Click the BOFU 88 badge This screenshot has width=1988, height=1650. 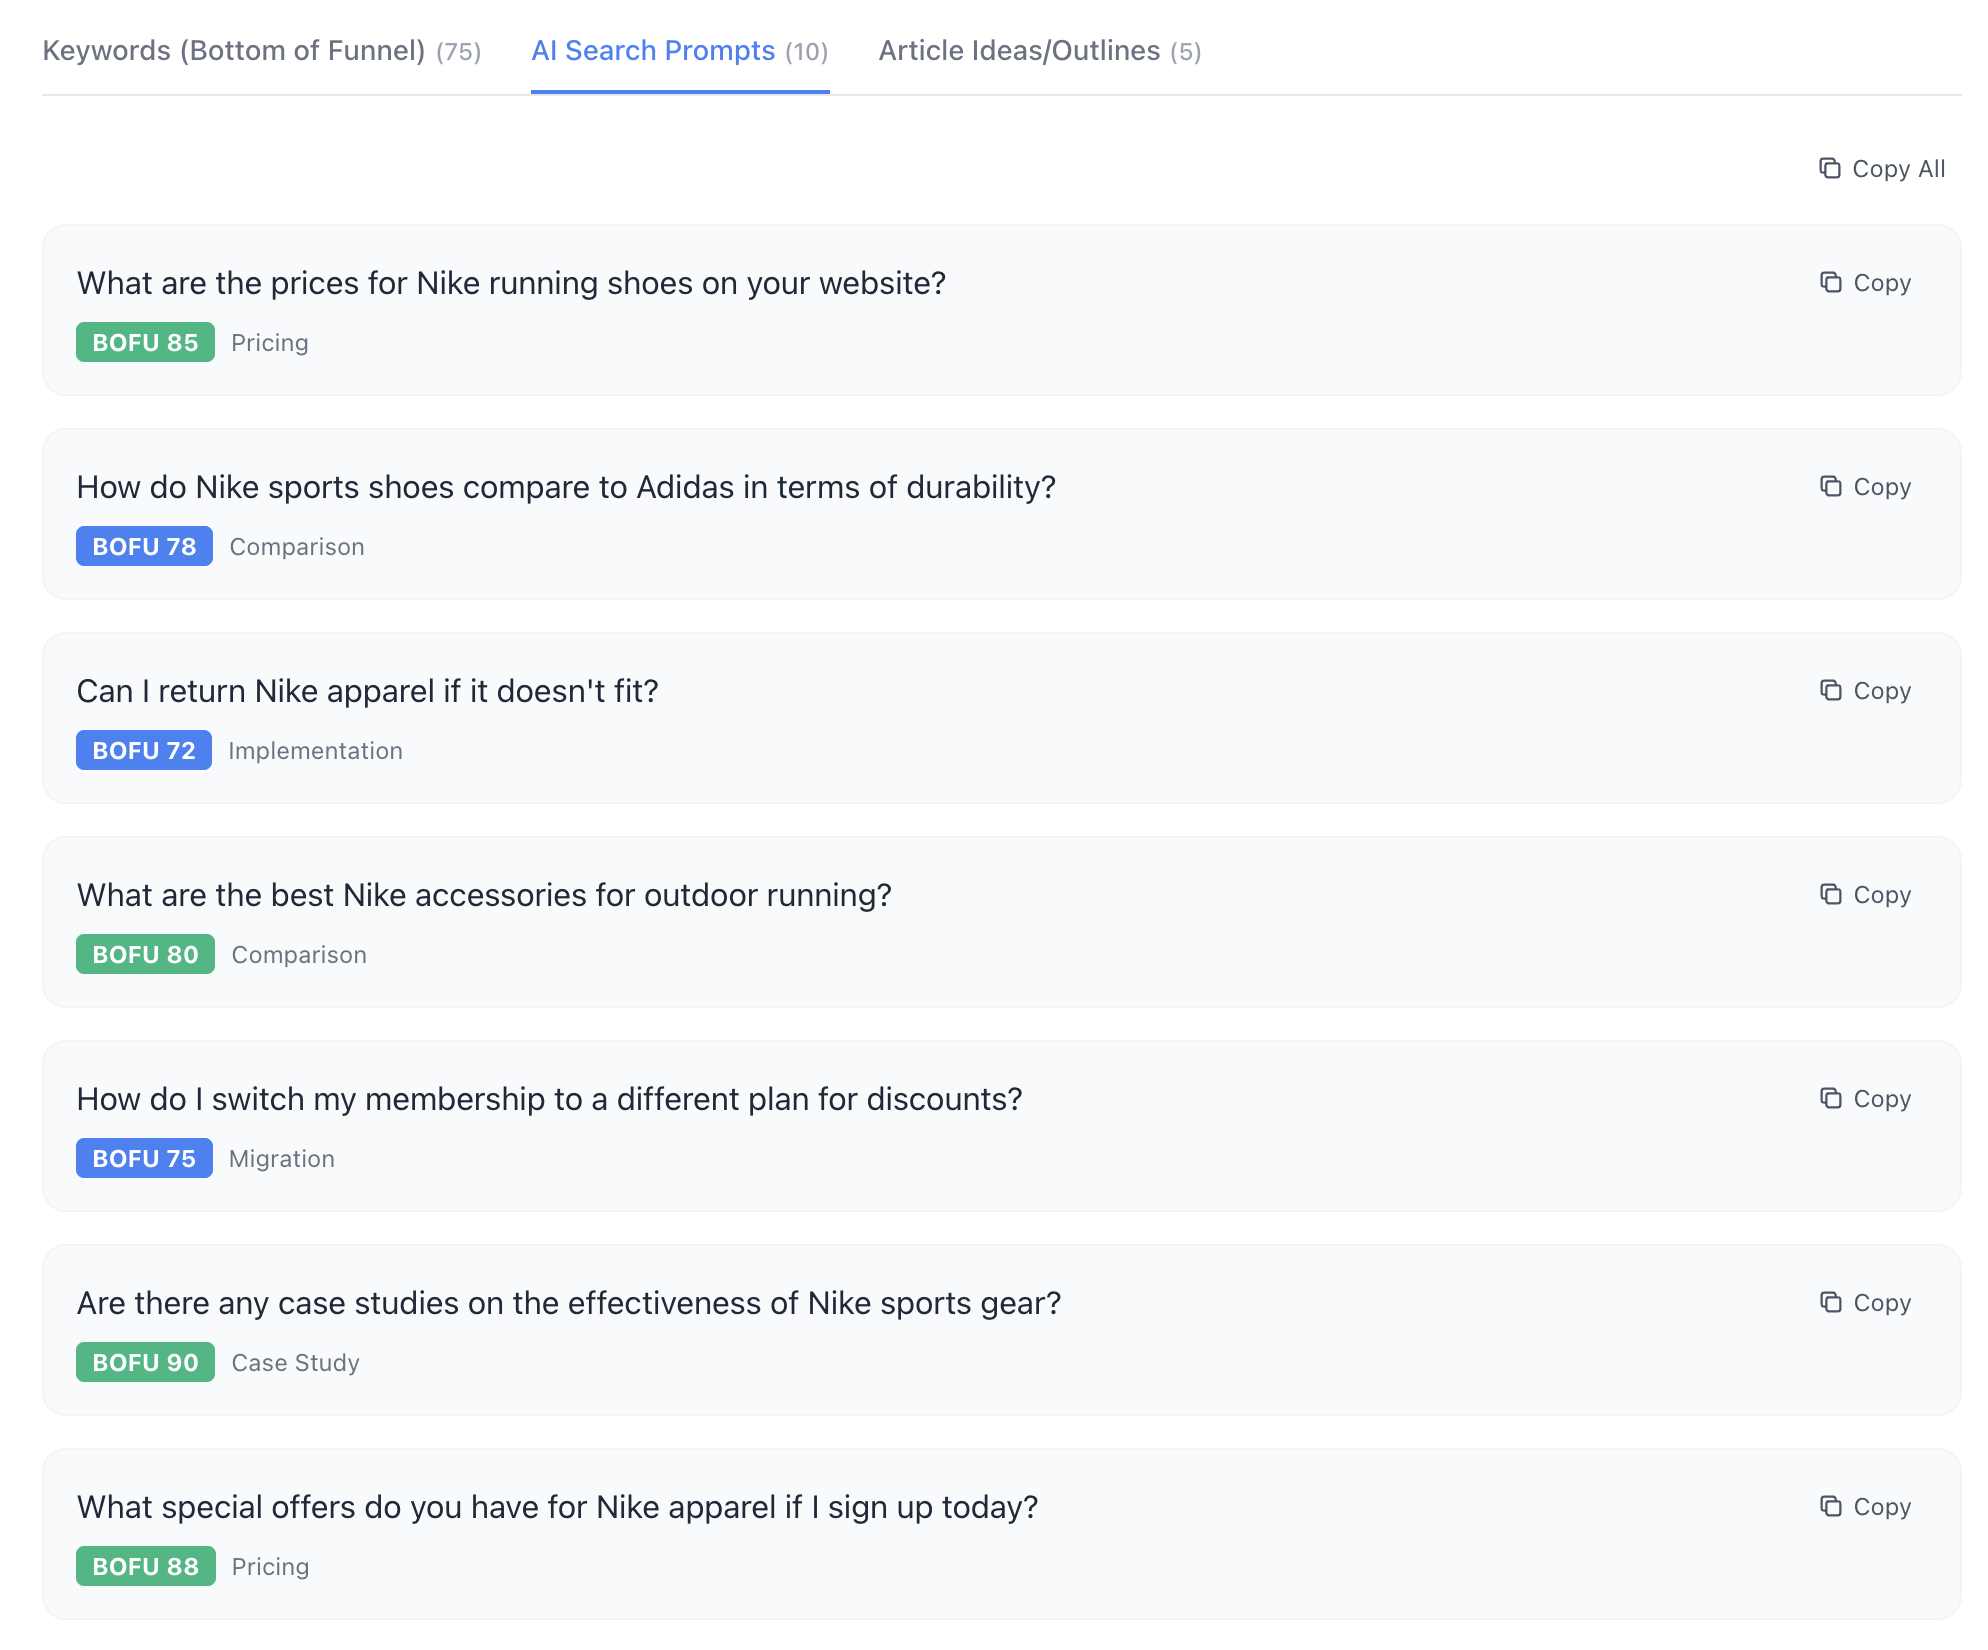tap(145, 1566)
